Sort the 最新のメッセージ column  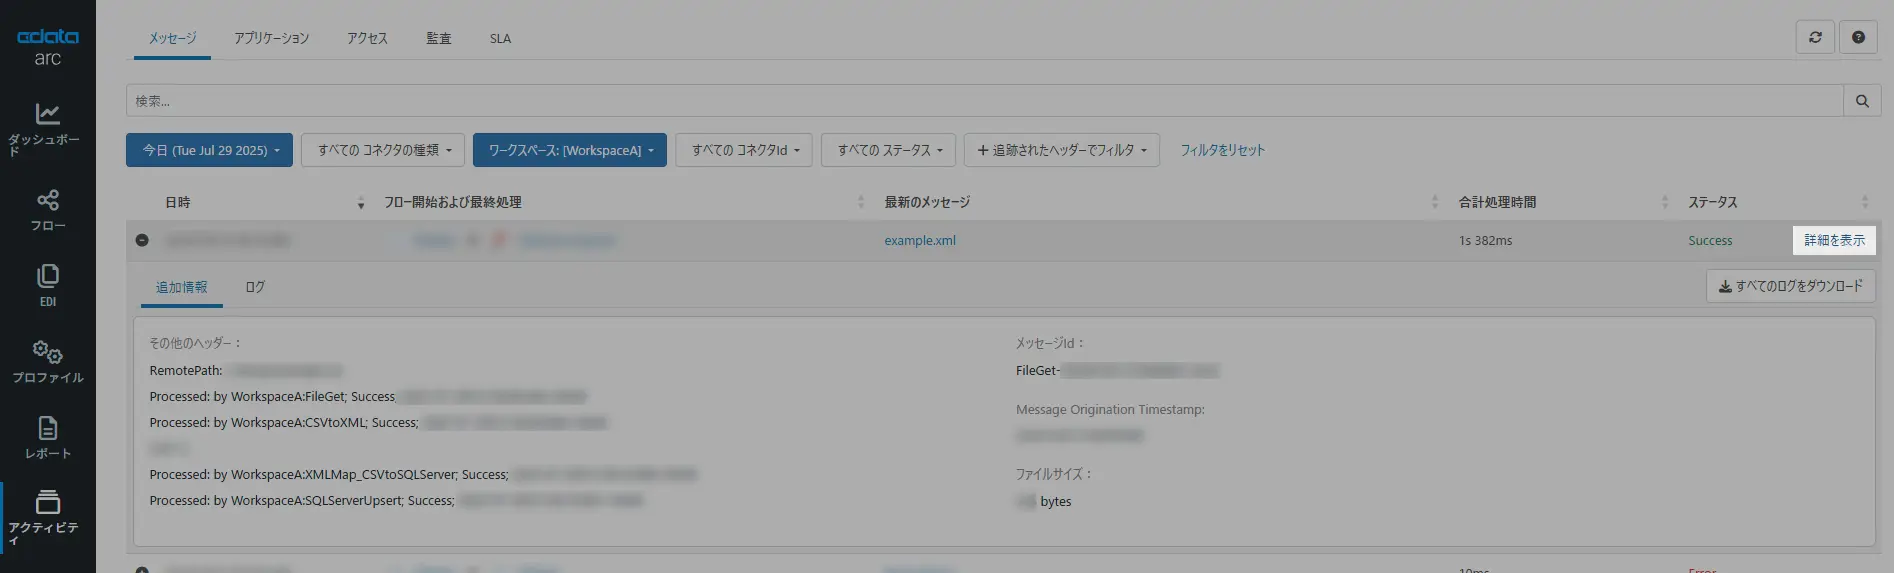[x=1435, y=202]
